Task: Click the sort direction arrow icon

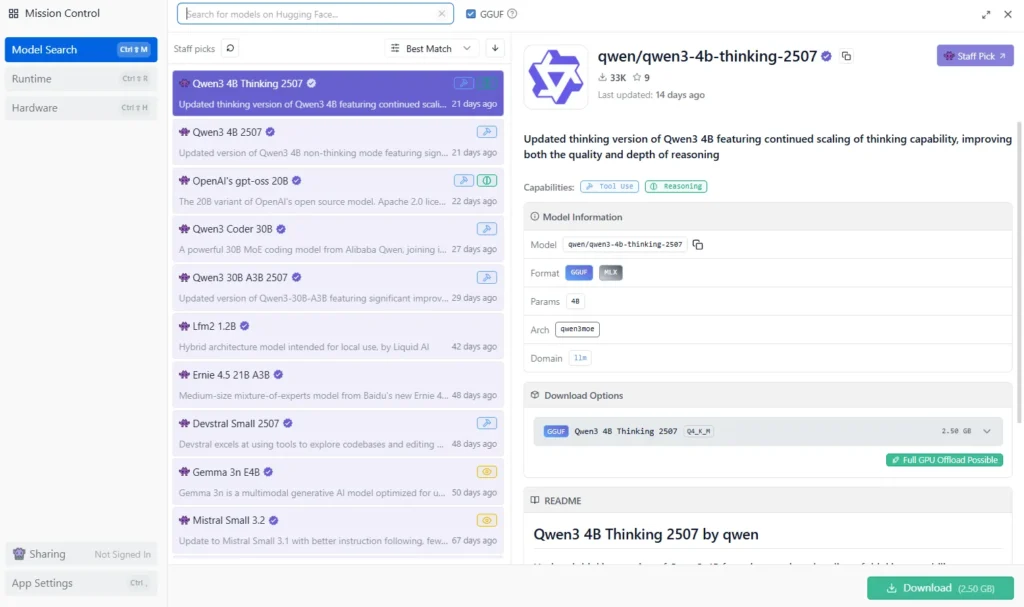Action: pos(494,48)
